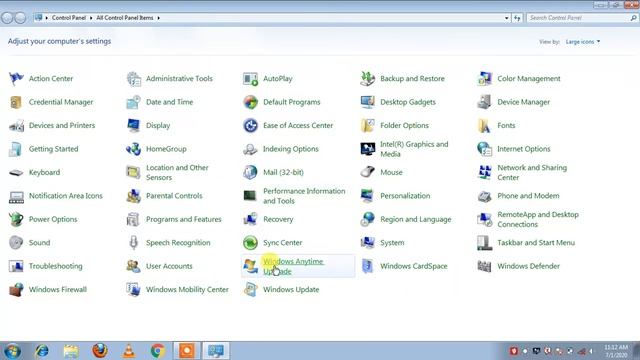Open Windows Mobility Center link

point(187,289)
